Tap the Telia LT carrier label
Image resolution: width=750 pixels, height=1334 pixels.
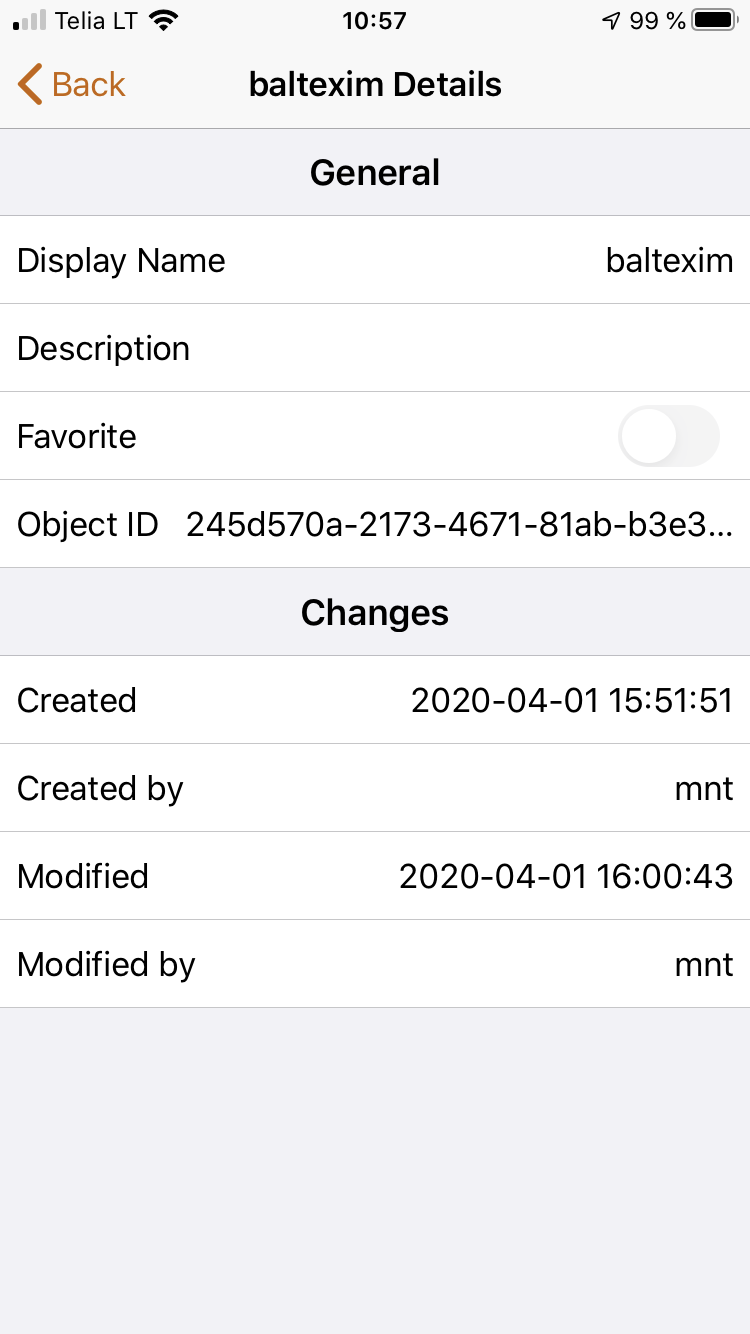click(96, 20)
